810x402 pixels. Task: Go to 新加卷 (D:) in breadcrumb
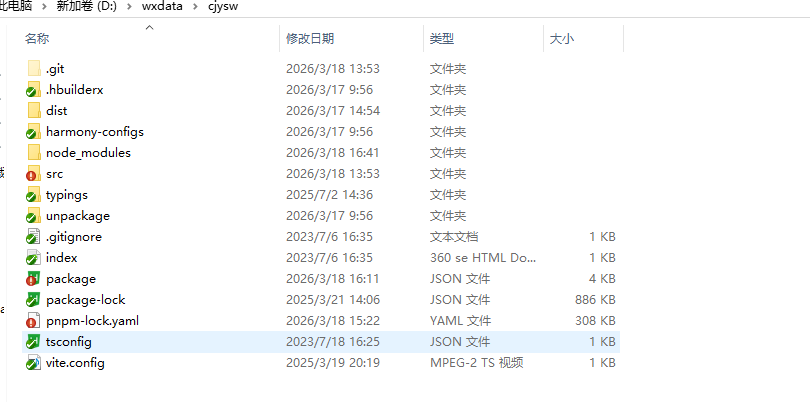pyautogui.click(x=86, y=7)
